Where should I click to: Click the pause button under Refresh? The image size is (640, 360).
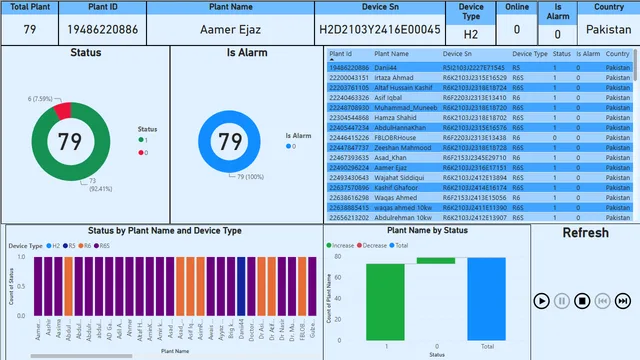562,301
